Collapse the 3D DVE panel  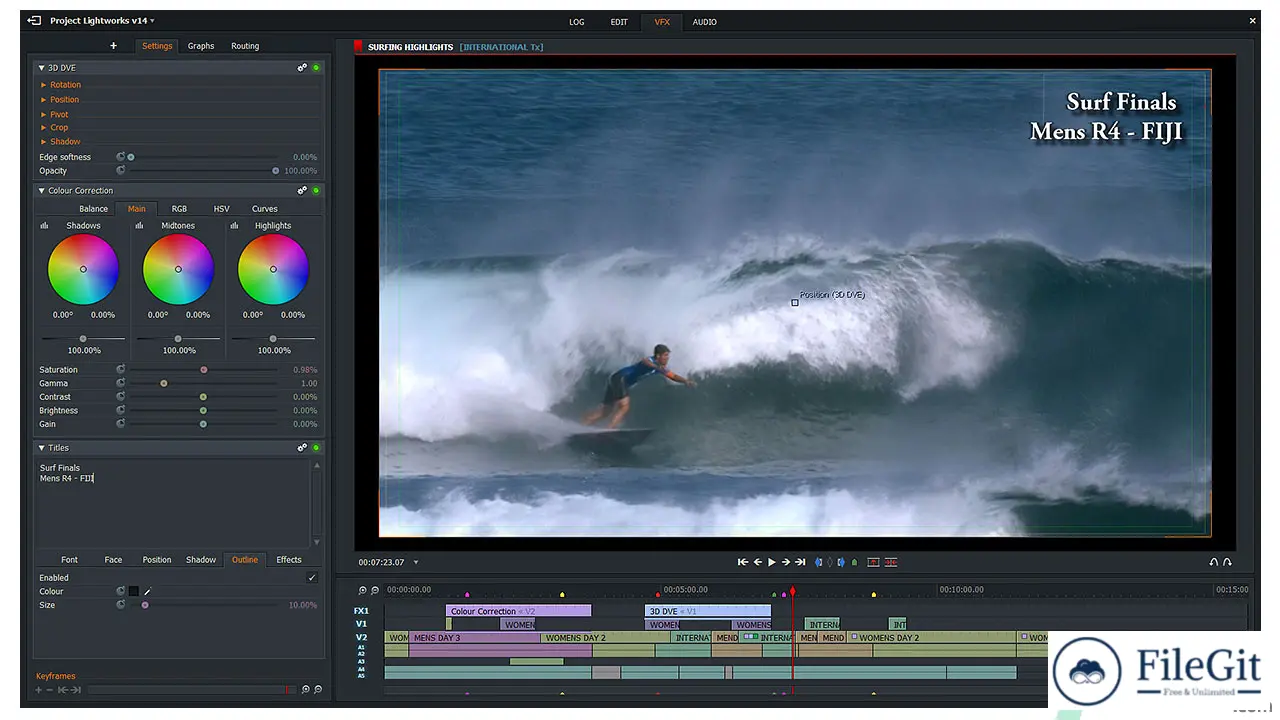(x=42, y=68)
